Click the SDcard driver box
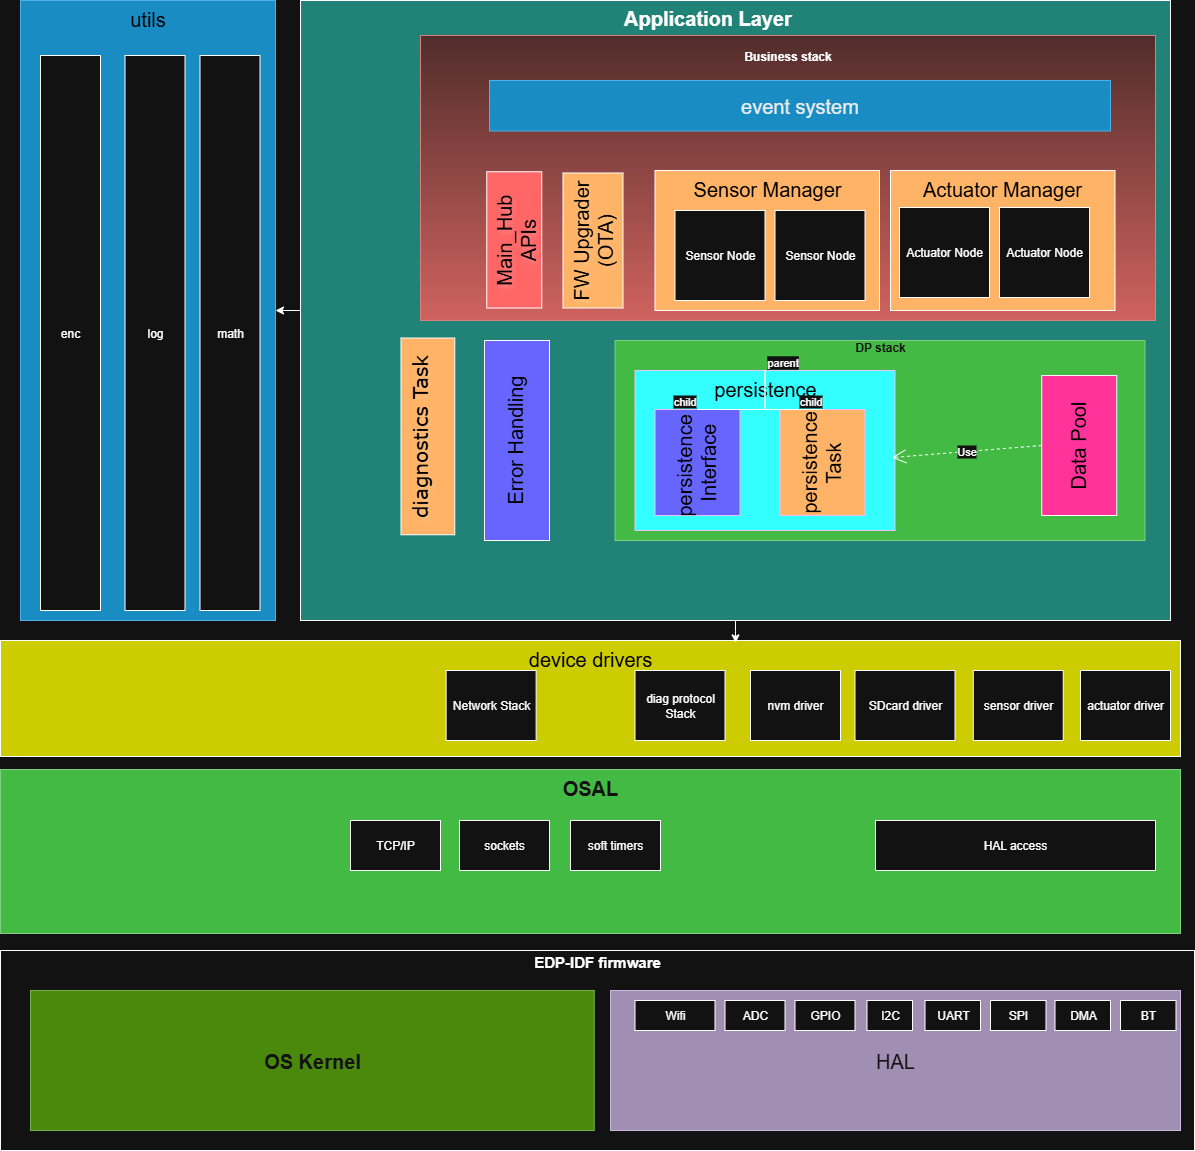 pyautogui.click(x=905, y=705)
